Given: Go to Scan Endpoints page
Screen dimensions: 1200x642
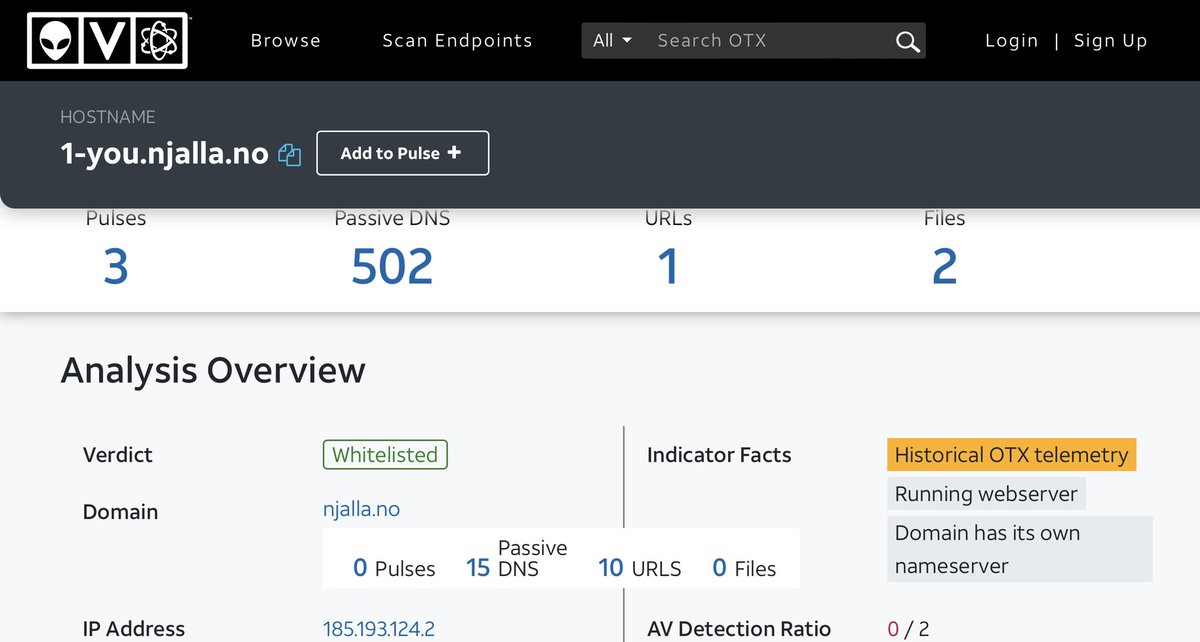Looking at the screenshot, I should [457, 41].
